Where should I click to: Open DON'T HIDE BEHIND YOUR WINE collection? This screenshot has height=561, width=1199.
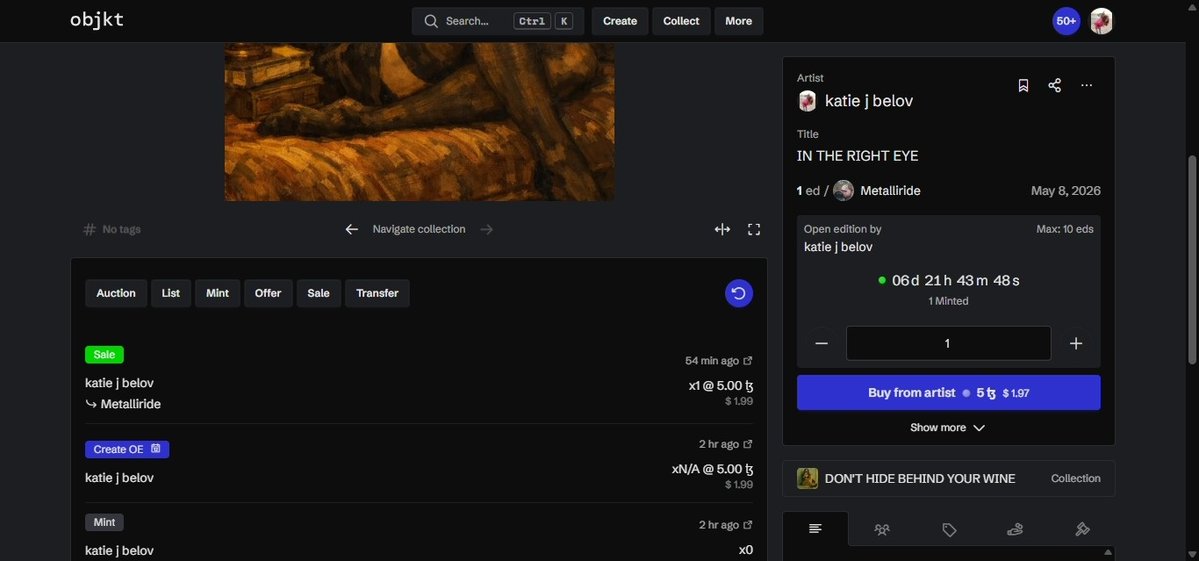coord(920,478)
